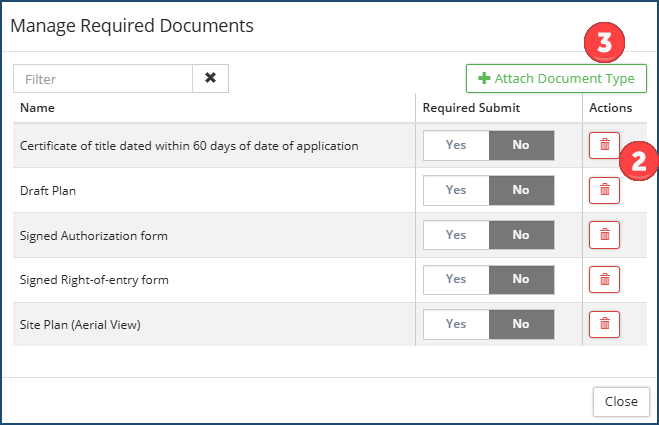Viewport: 659px width, 425px height.
Task: Click into the Filter text field
Action: 103,78
